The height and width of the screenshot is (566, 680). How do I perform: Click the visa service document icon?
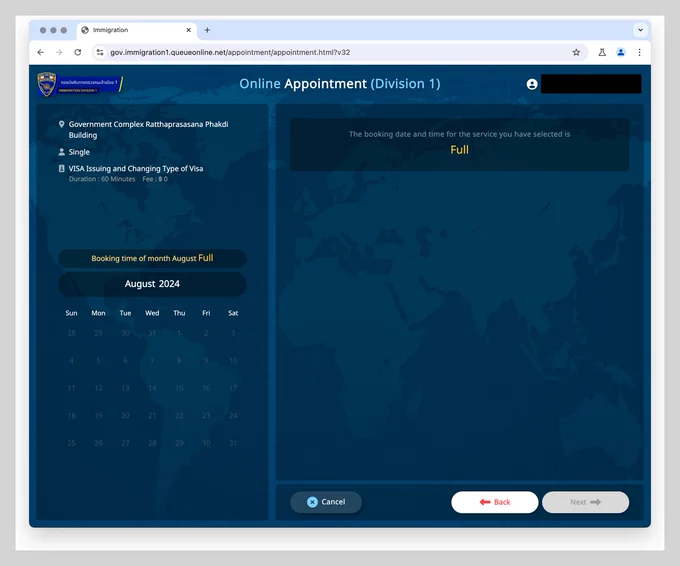click(x=62, y=168)
